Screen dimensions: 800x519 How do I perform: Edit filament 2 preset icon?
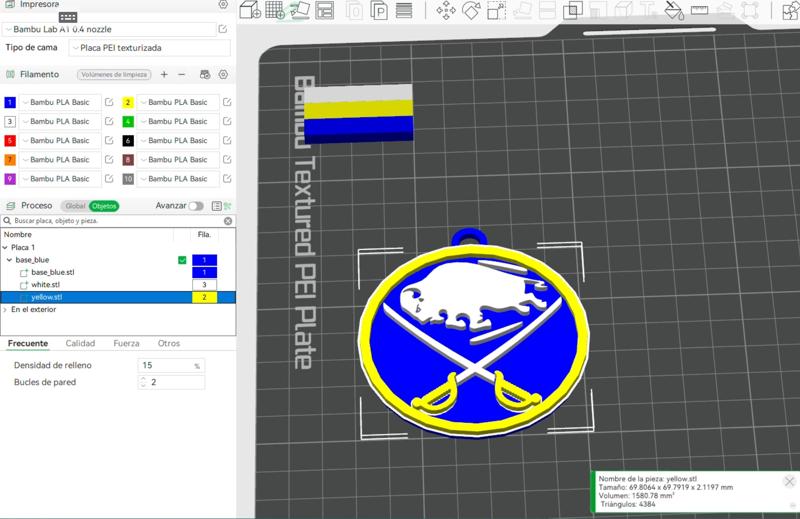(227, 102)
